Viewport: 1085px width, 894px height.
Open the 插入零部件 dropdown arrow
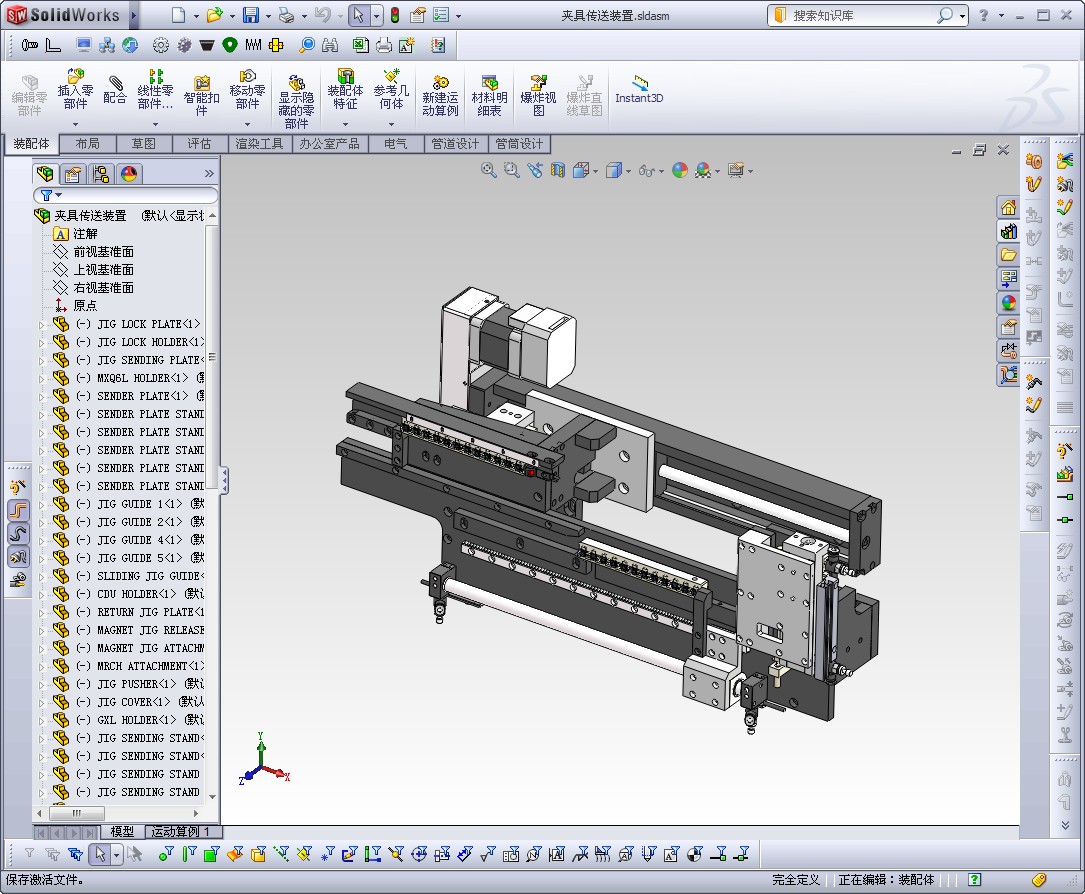(x=75, y=125)
